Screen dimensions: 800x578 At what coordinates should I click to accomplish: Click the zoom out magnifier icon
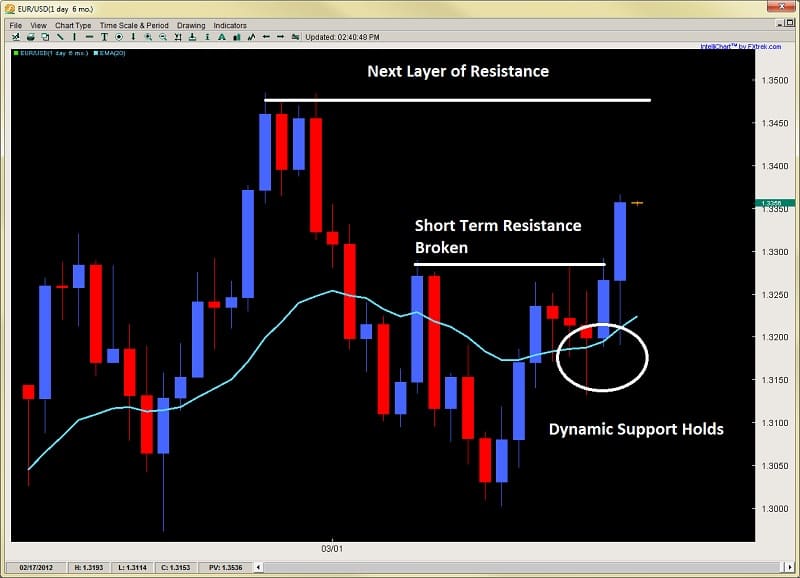[x=163, y=37]
